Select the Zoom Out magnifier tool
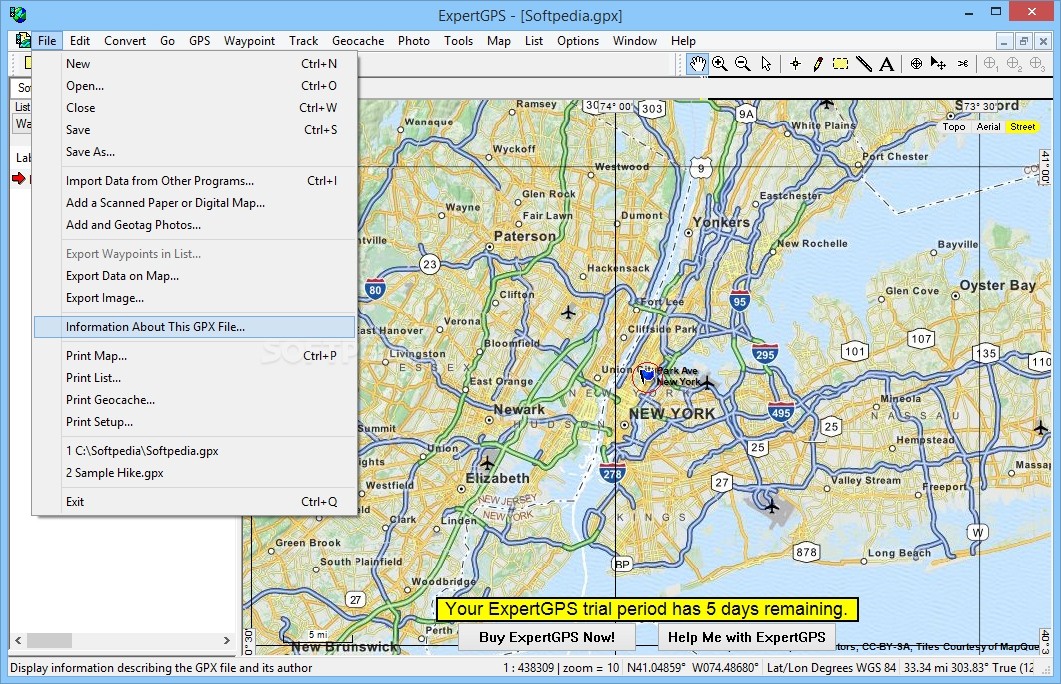1061x684 pixels. point(743,64)
